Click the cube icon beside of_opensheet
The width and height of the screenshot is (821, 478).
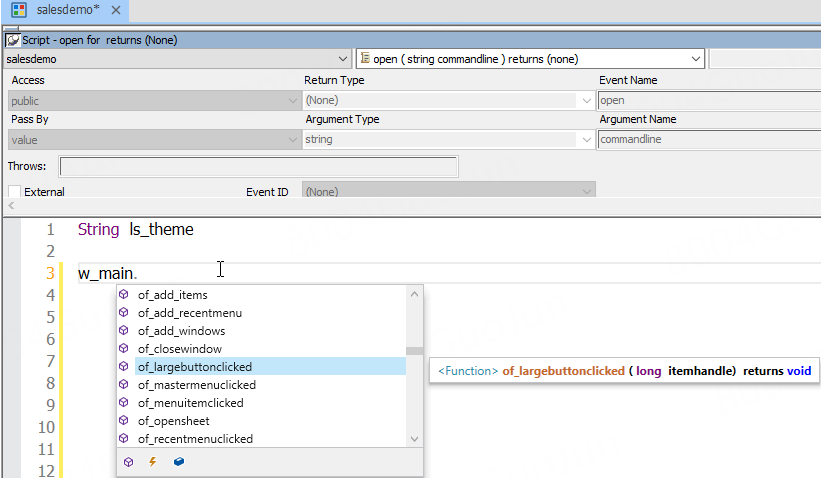click(x=125, y=421)
